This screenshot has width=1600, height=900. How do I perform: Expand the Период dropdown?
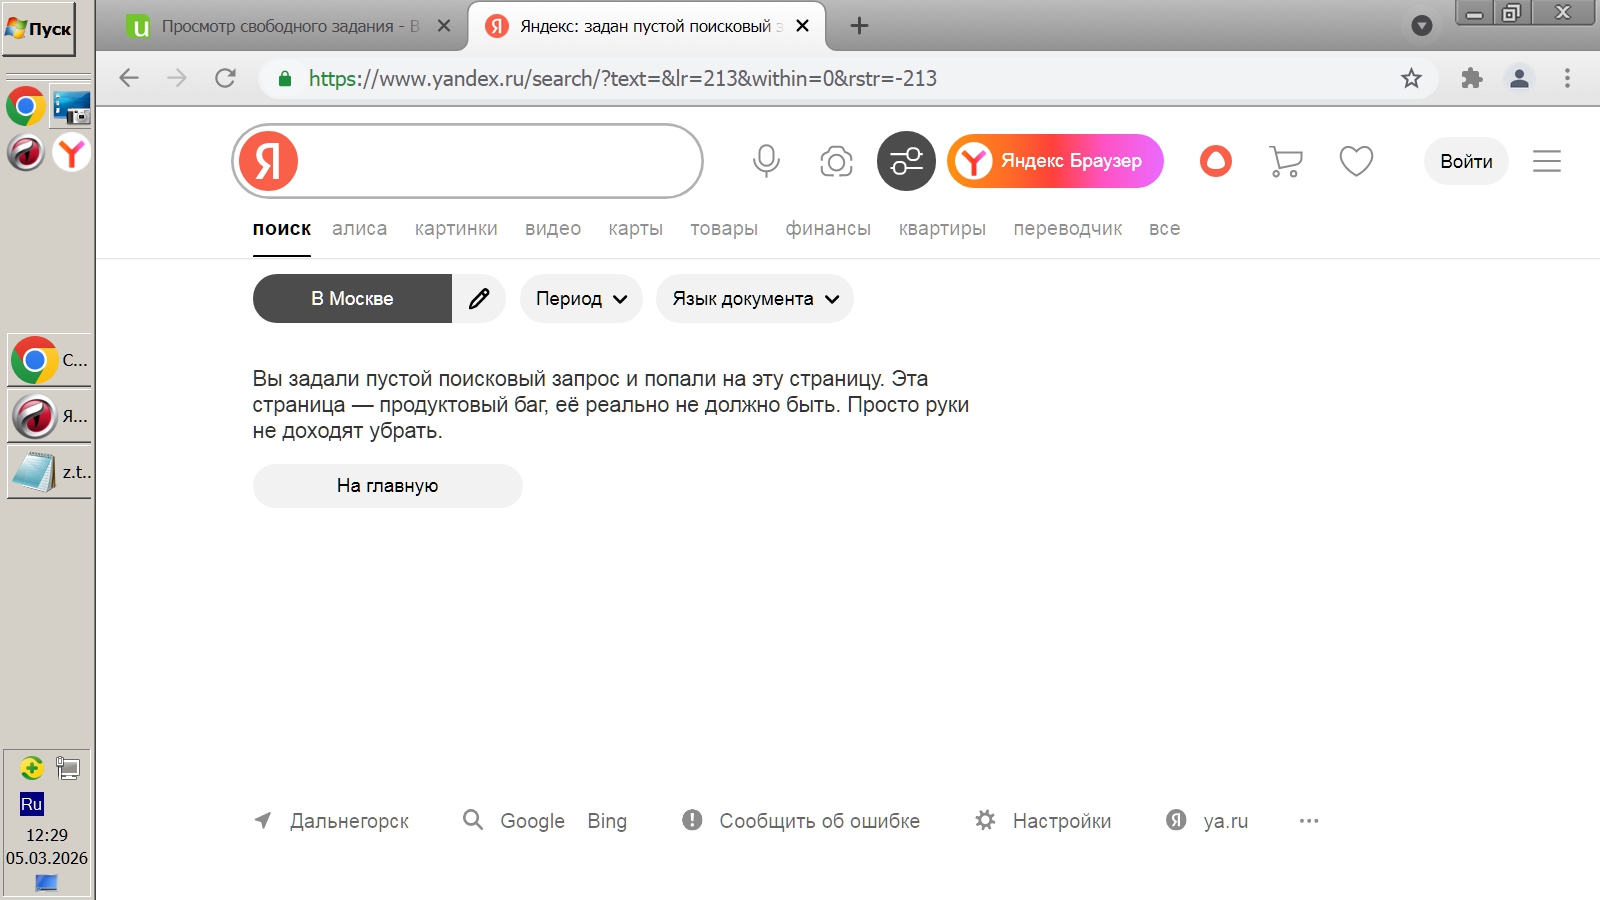click(581, 298)
